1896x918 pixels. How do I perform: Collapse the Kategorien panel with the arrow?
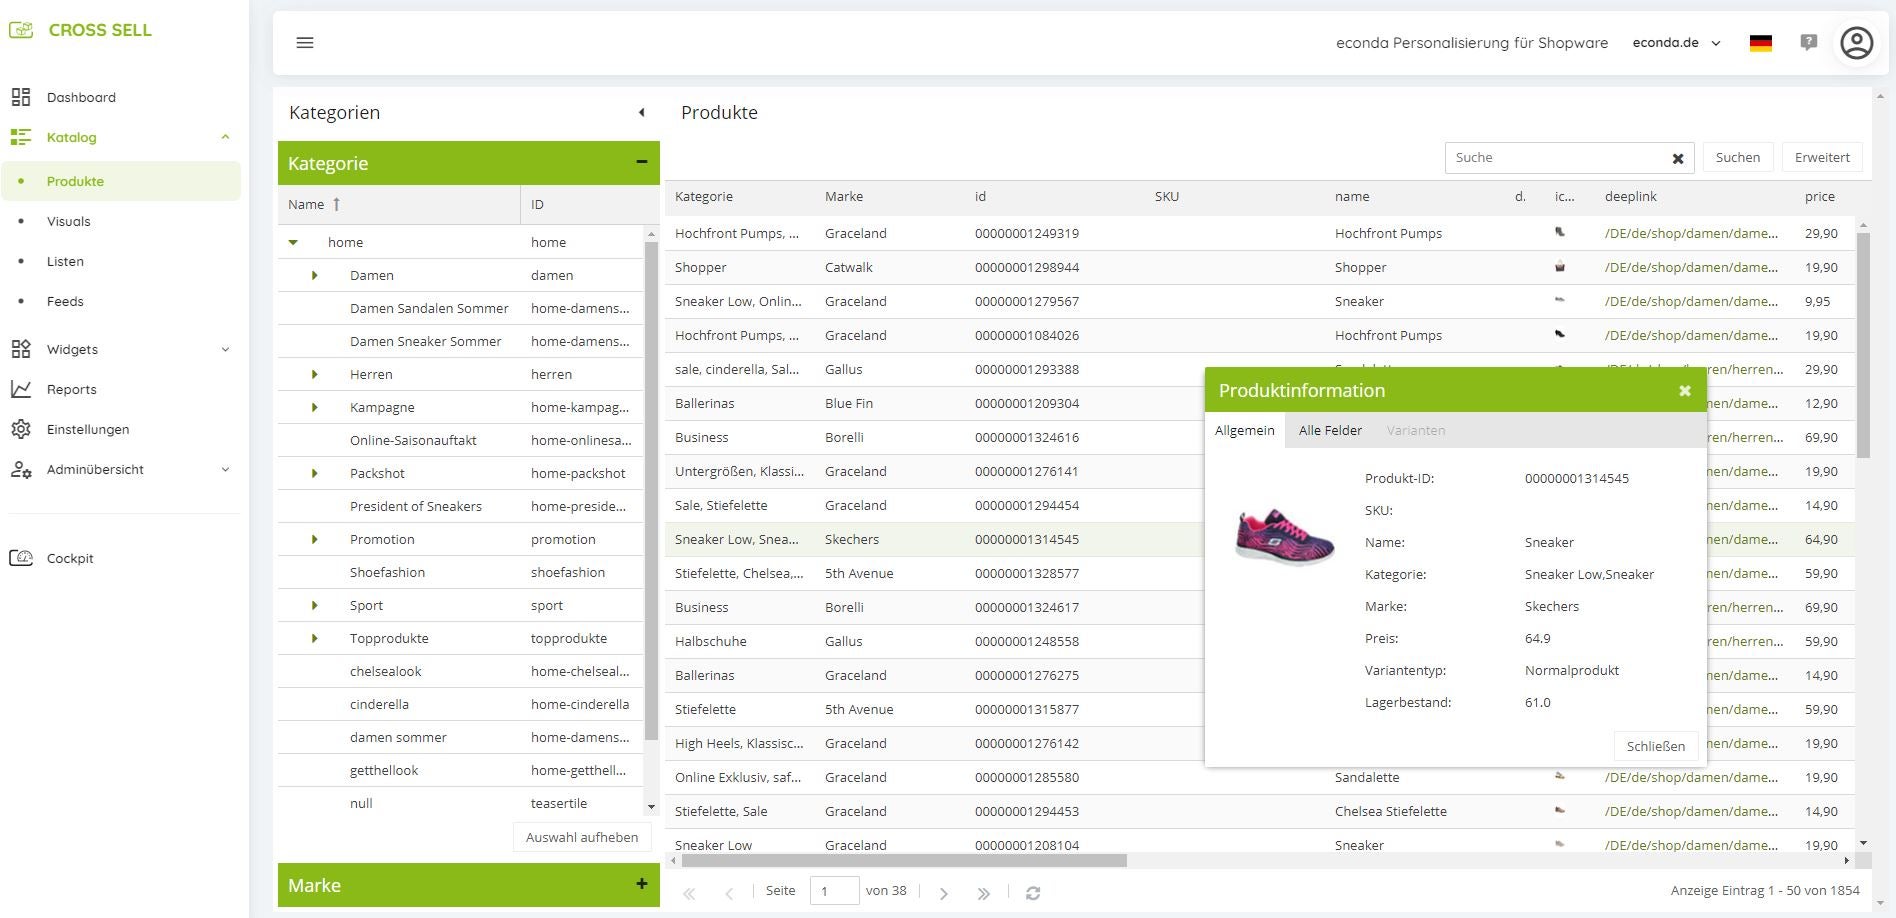click(x=642, y=112)
